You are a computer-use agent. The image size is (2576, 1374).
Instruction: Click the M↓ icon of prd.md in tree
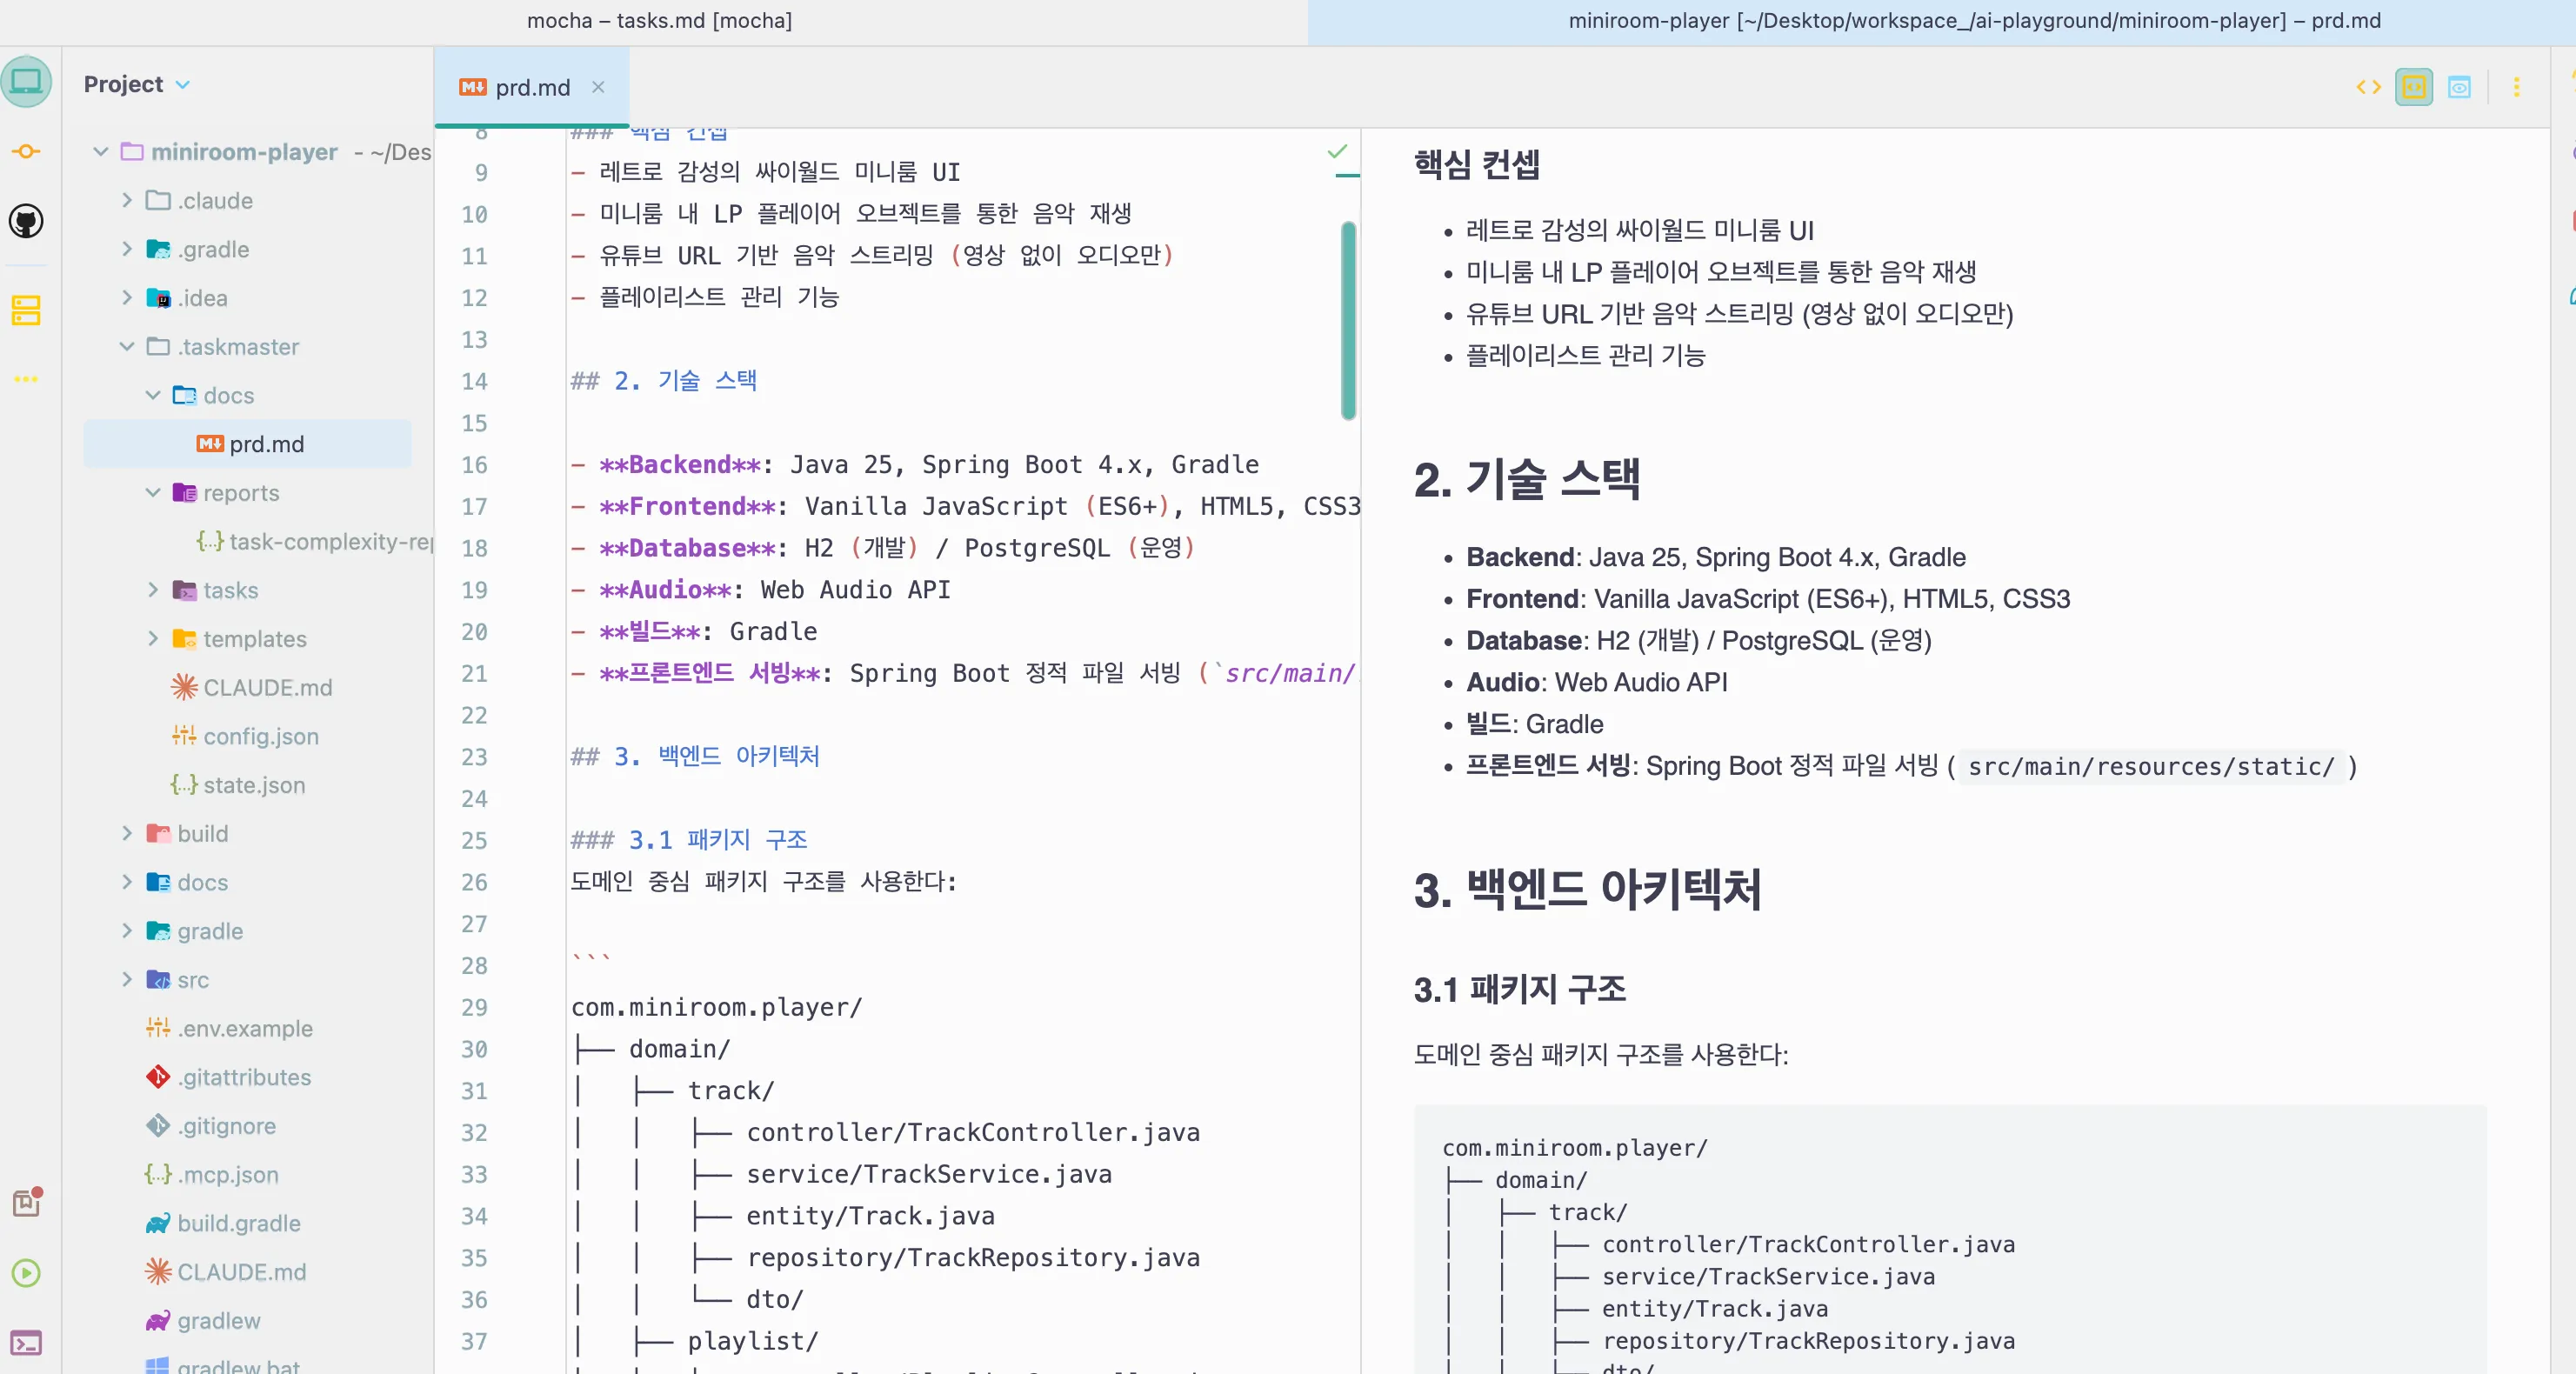click(210, 444)
